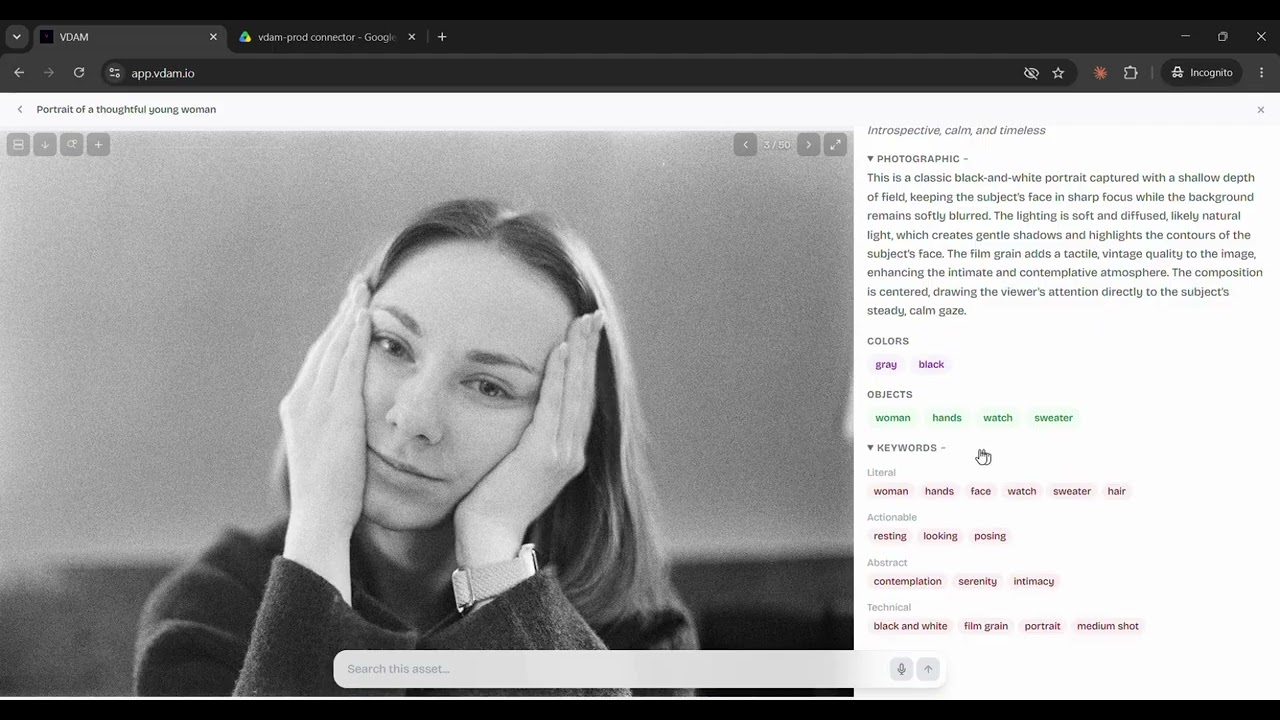The height and width of the screenshot is (720, 1280).
Task: Go to the previous asset with left chevron
Action: [x=745, y=145]
